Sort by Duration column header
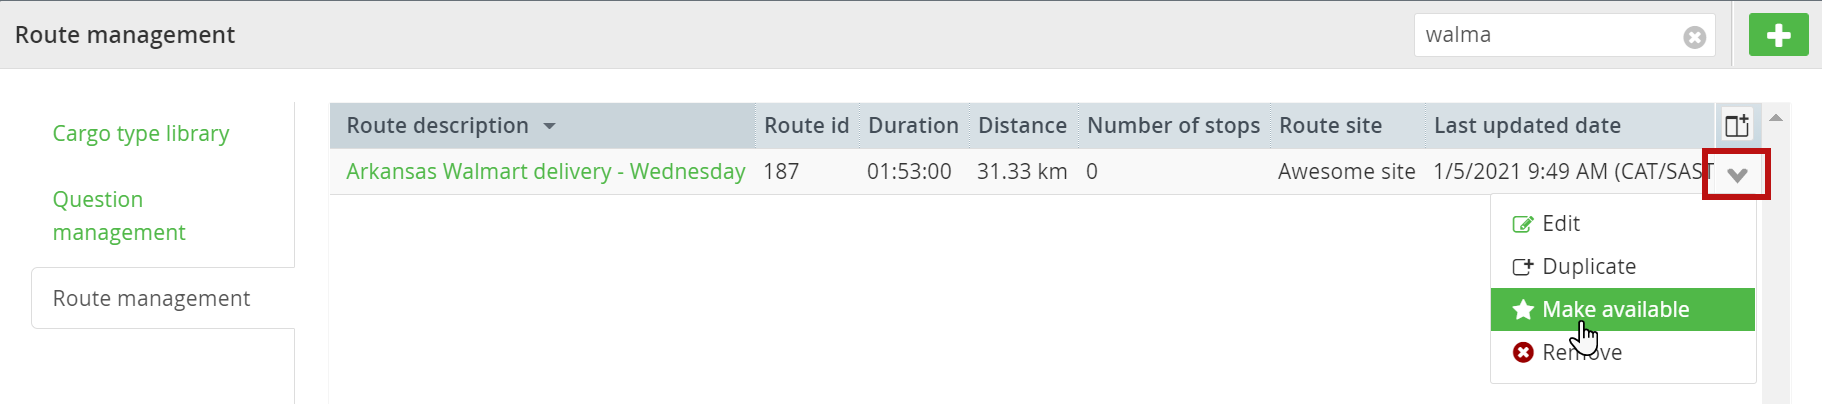1822x404 pixels. click(913, 125)
